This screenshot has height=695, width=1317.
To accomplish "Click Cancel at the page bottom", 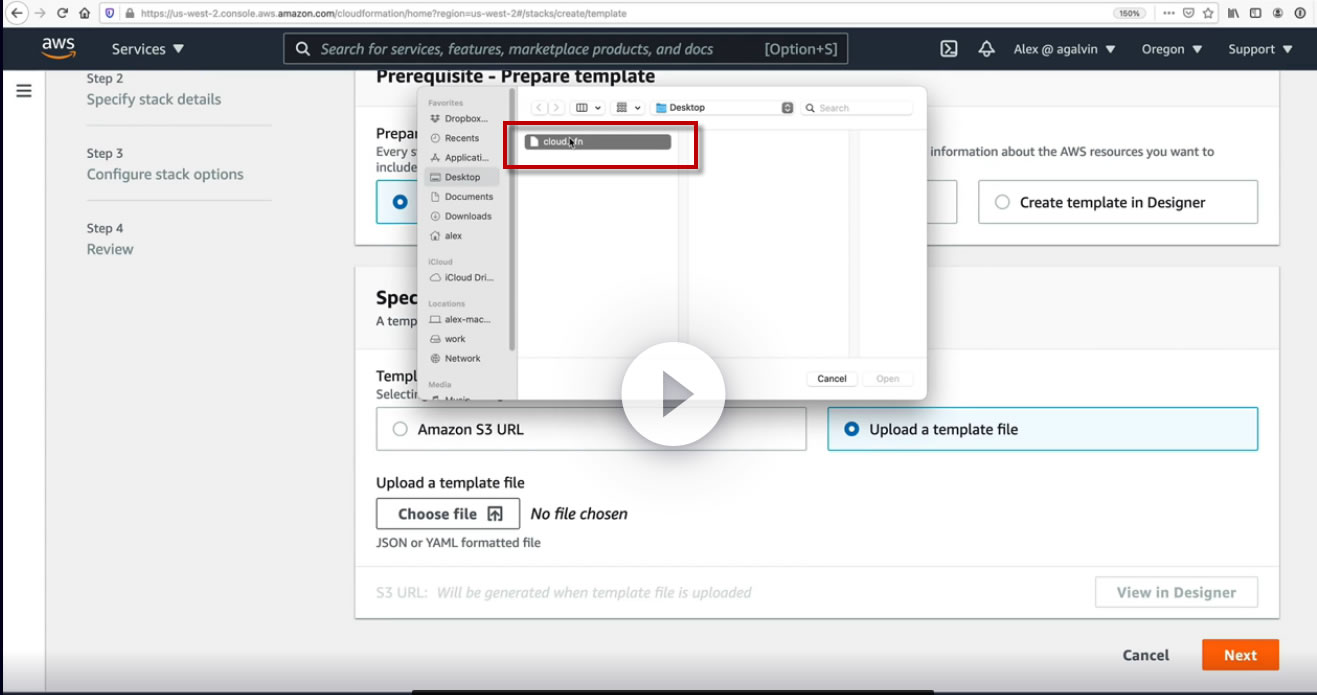I will [1146, 655].
